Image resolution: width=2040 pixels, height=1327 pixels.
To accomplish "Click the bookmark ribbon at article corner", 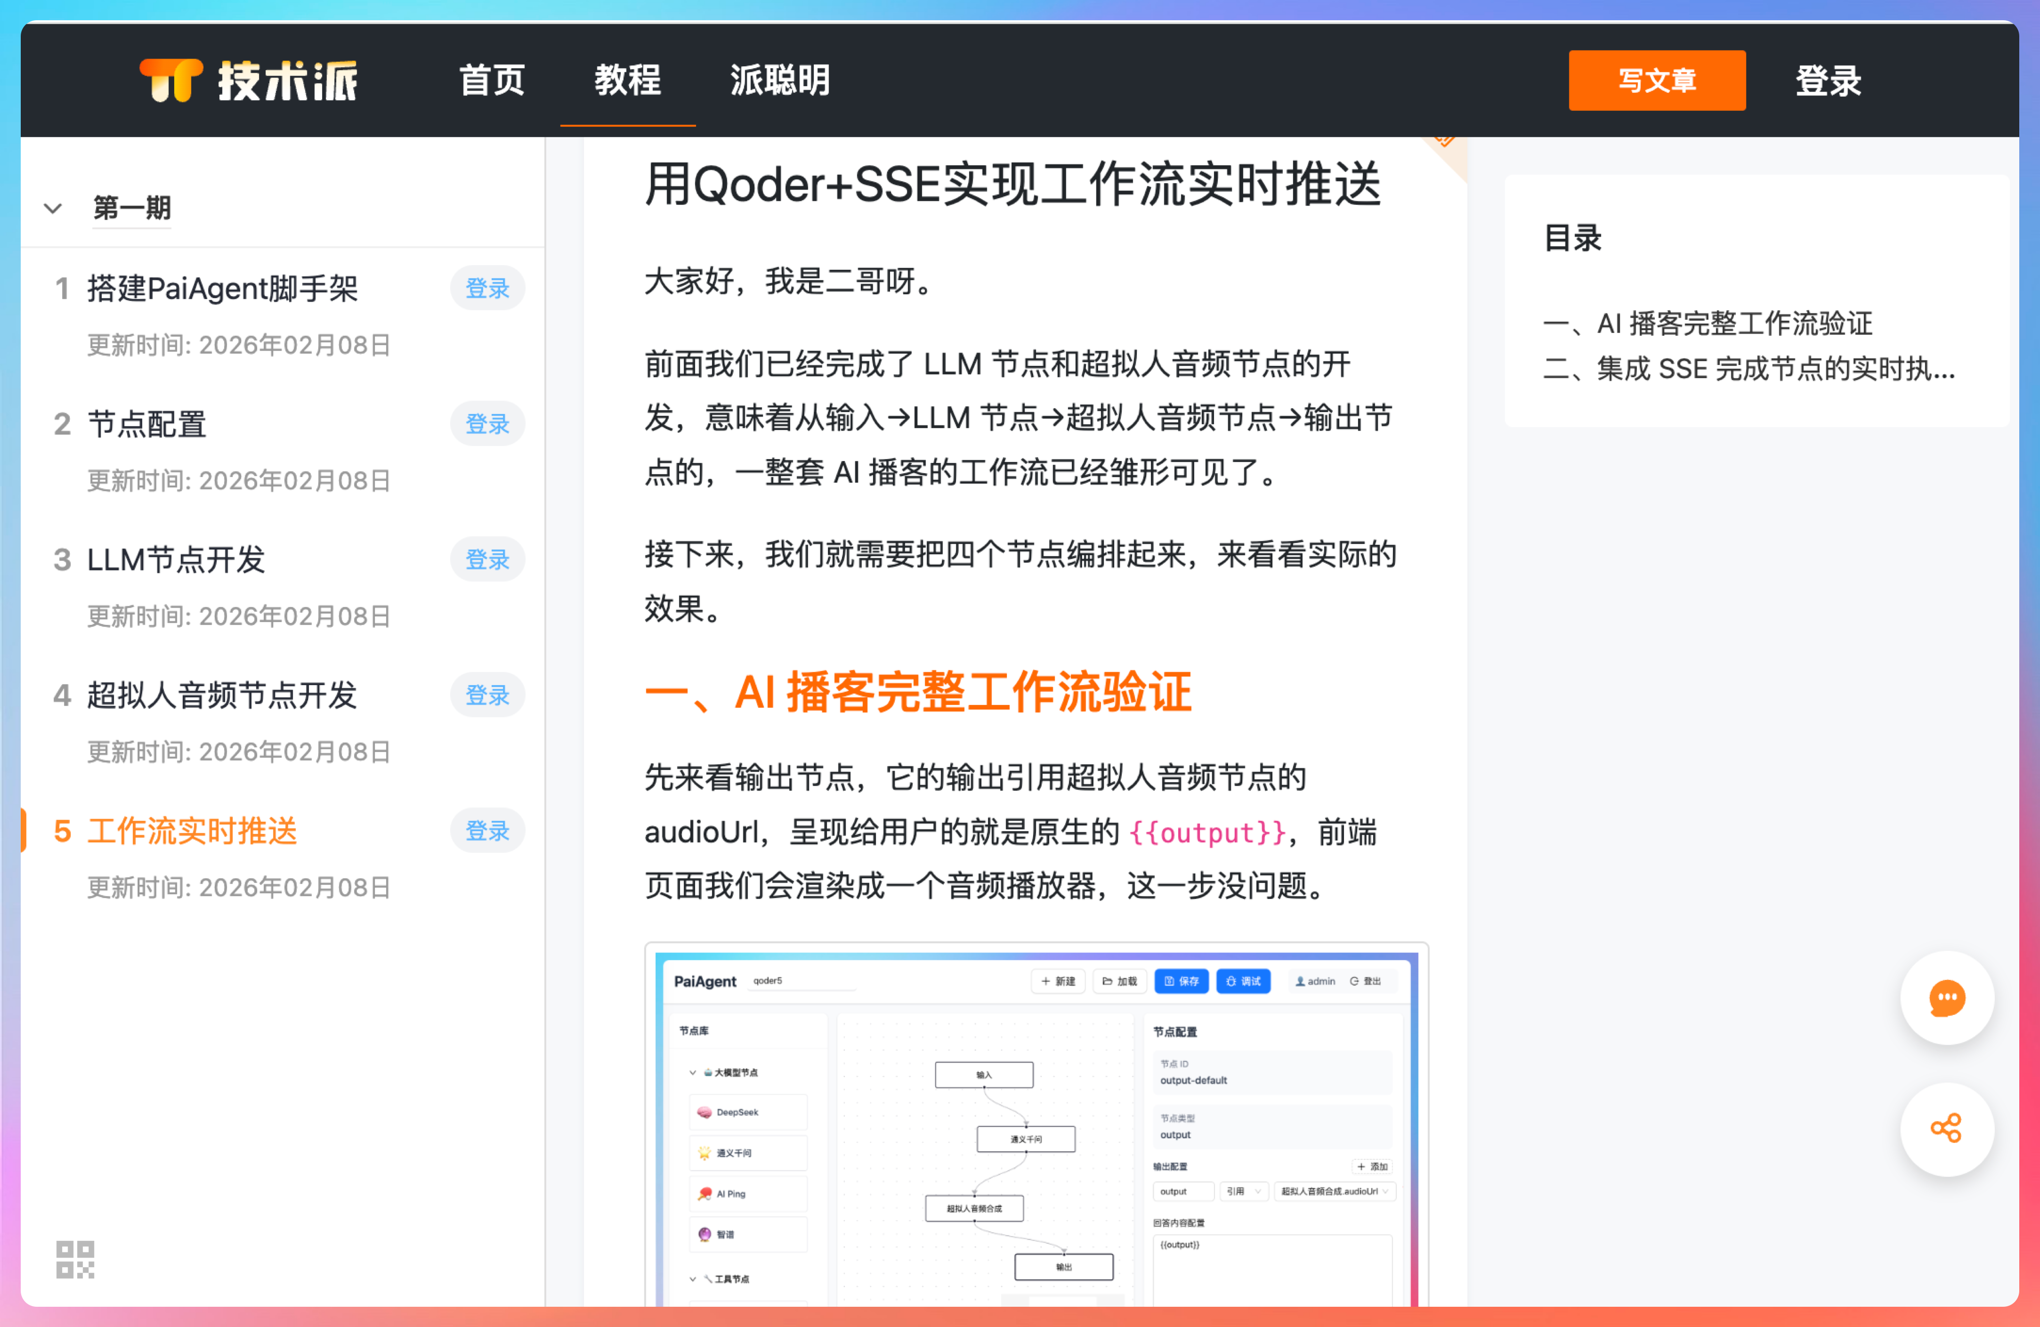I will pyautogui.click(x=1445, y=145).
